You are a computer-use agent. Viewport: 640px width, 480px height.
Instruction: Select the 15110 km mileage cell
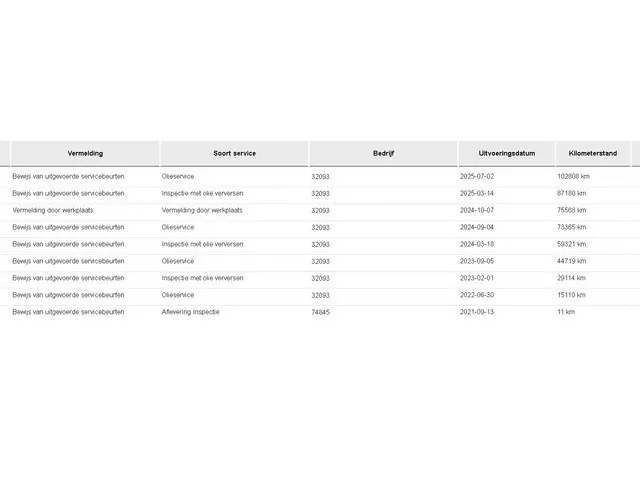click(571, 295)
